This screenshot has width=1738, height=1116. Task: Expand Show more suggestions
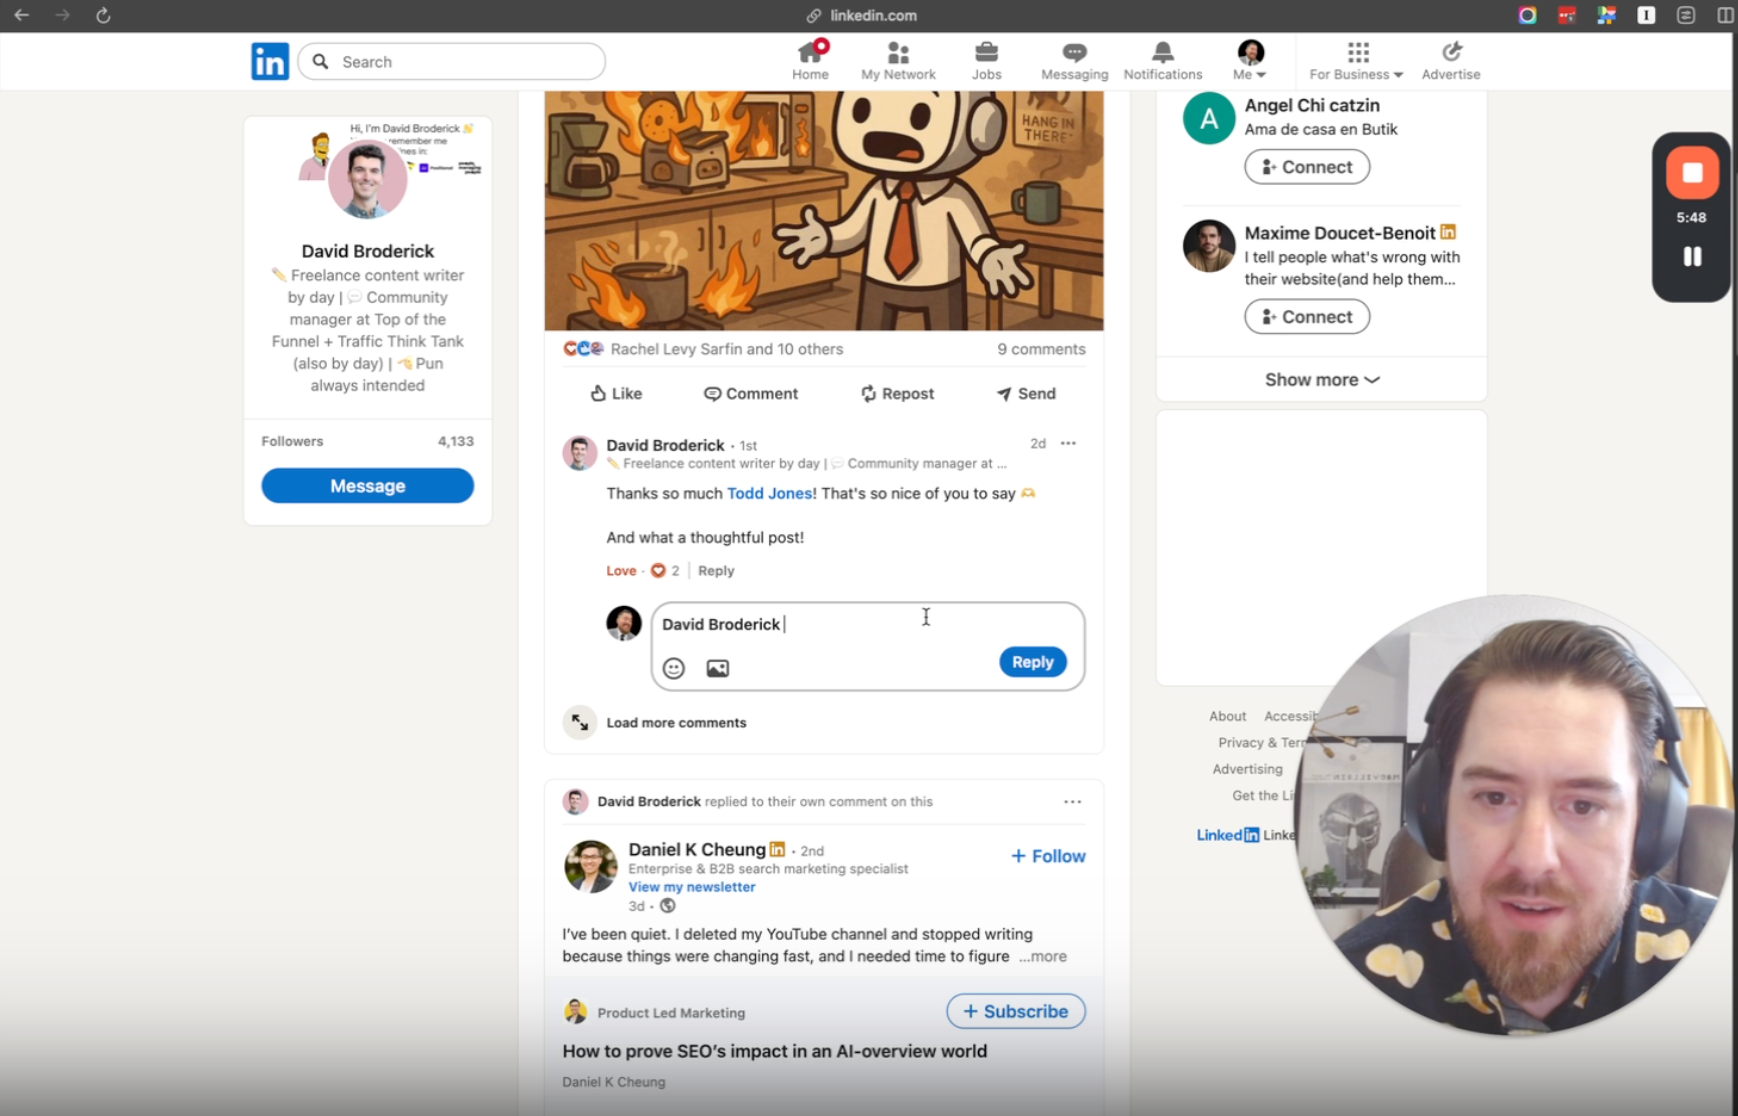coord(1322,380)
